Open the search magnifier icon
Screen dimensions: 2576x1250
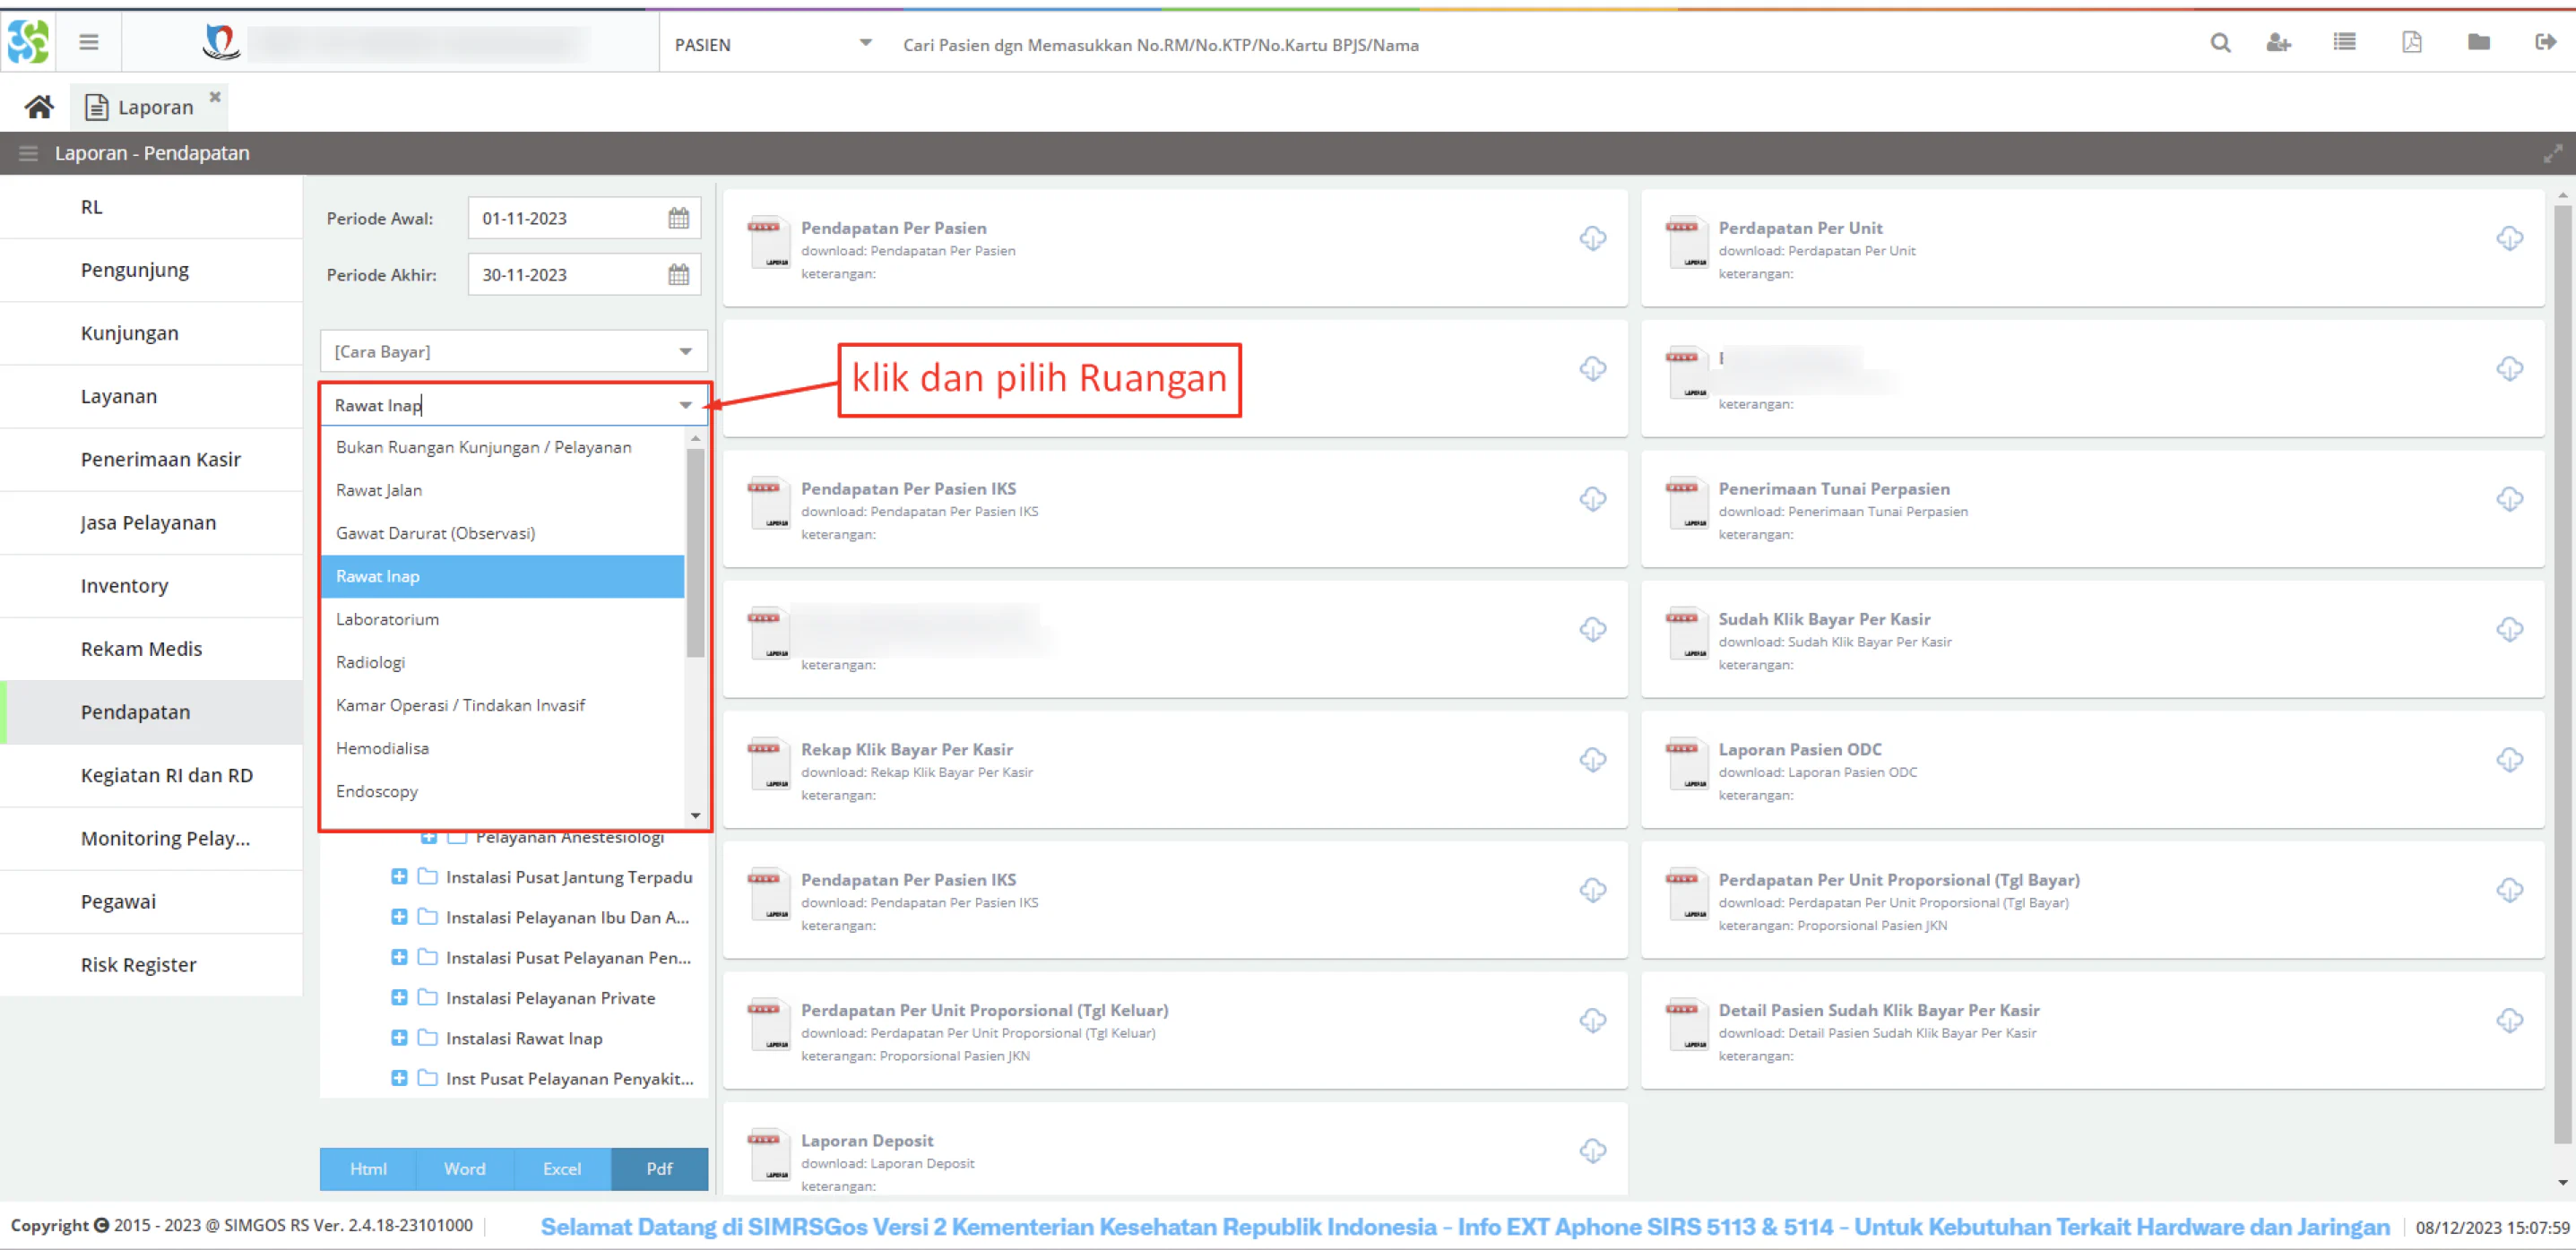2220,43
